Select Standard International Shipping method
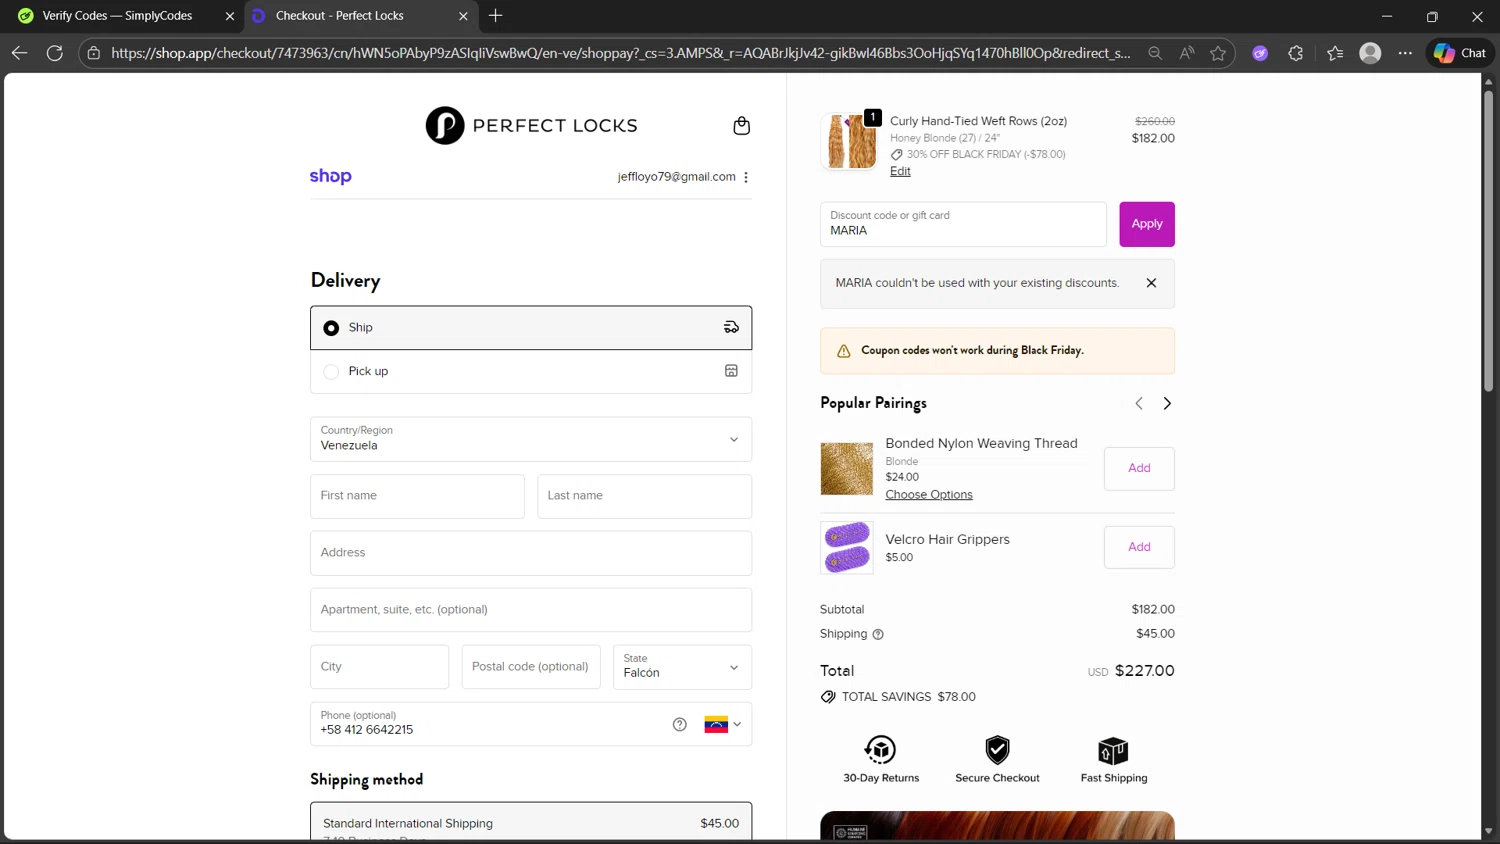Image resolution: width=1500 pixels, height=844 pixels. coord(531,822)
